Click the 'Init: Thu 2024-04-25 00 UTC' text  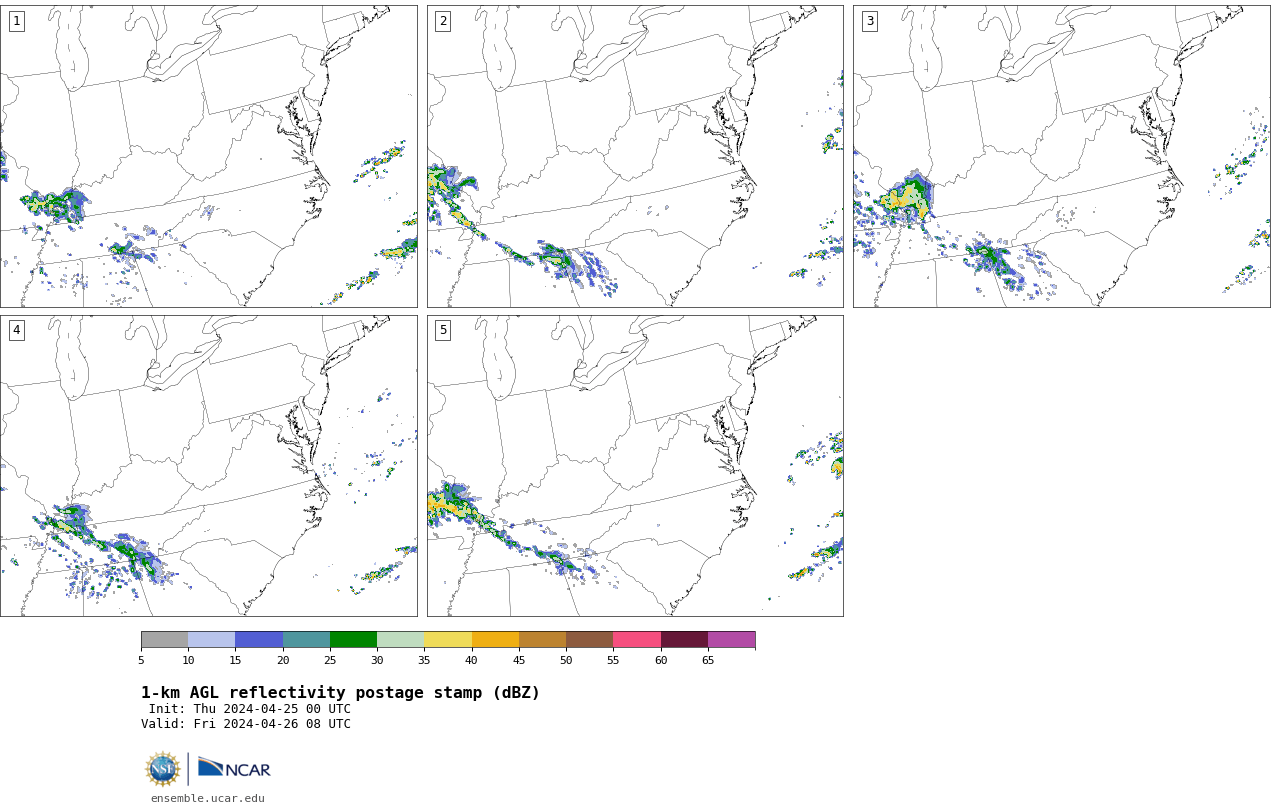pyautogui.click(x=250, y=709)
